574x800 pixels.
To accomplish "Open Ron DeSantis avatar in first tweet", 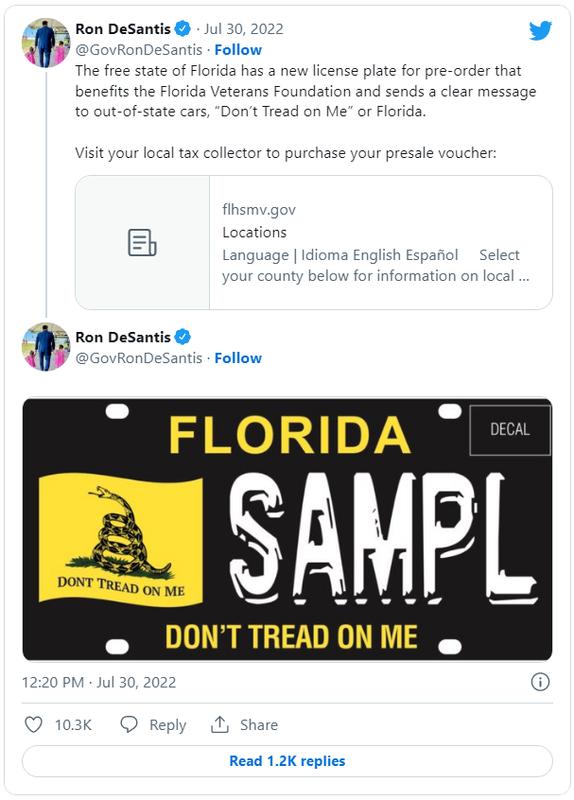I will (45, 43).
